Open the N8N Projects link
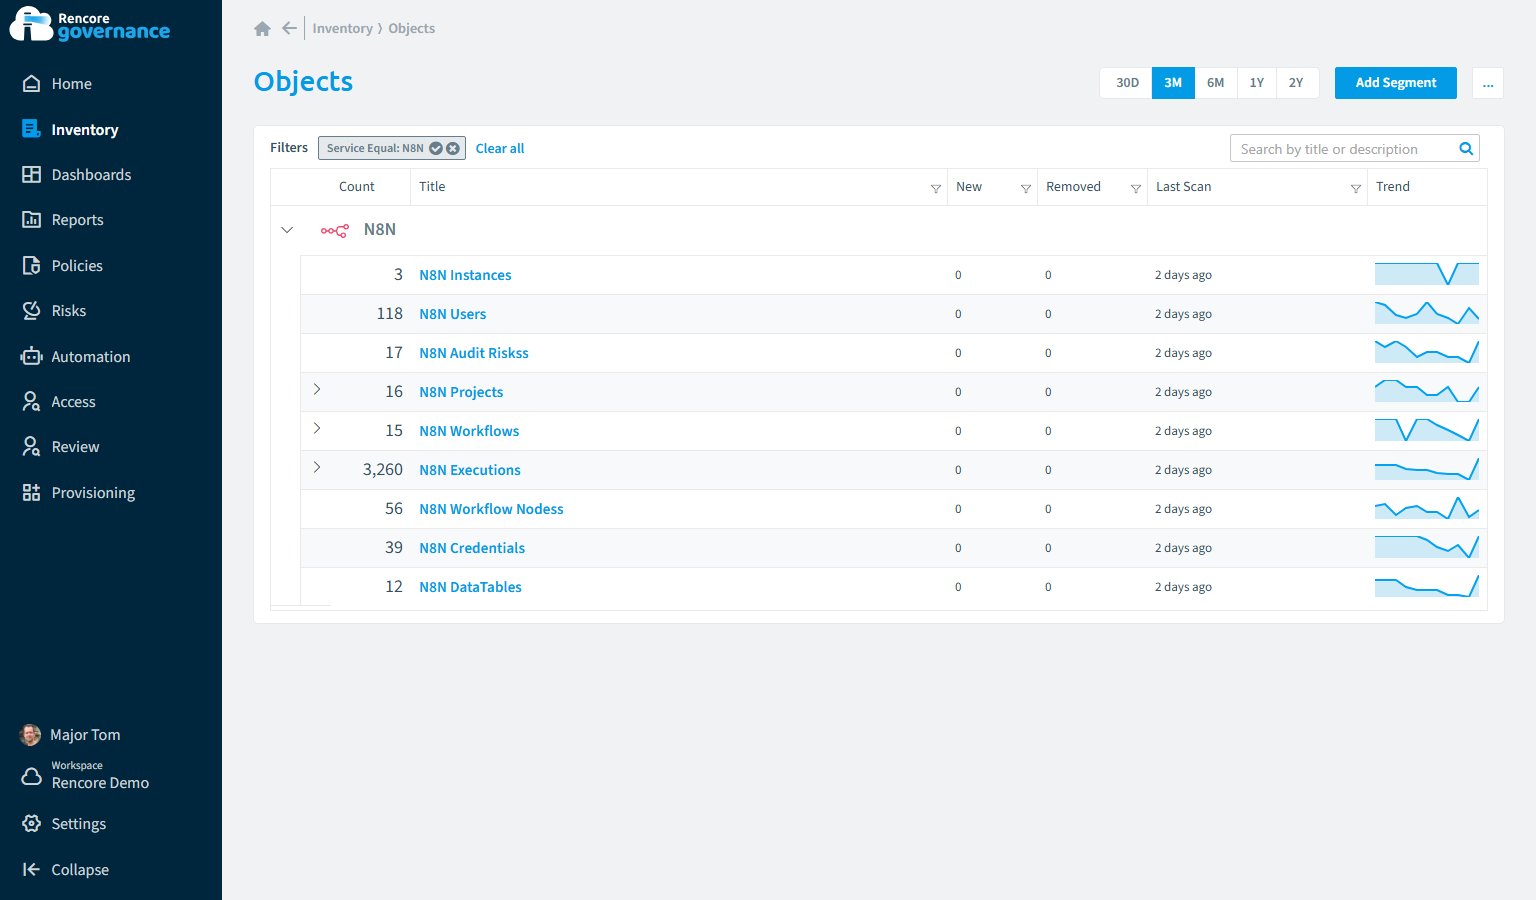1536x900 pixels. pyautogui.click(x=461, y=392)
